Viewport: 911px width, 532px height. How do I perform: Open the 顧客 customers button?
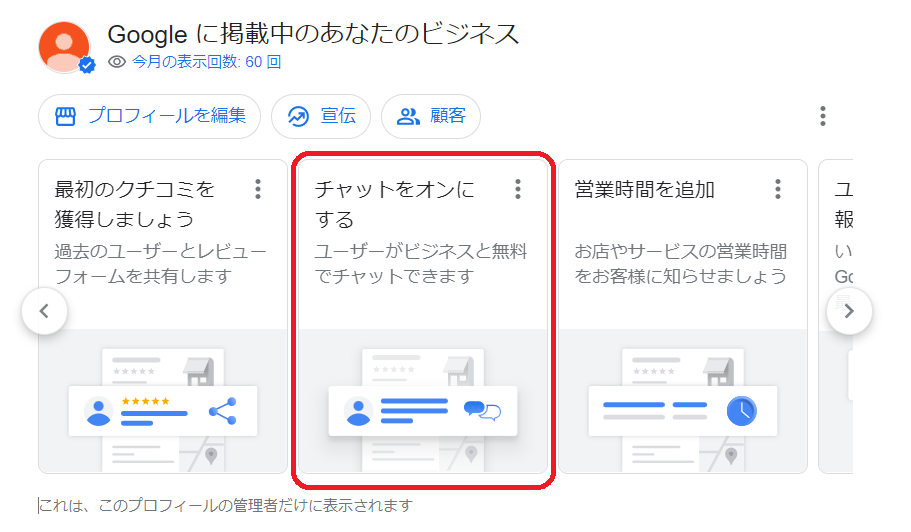click(x=431, y=116)
